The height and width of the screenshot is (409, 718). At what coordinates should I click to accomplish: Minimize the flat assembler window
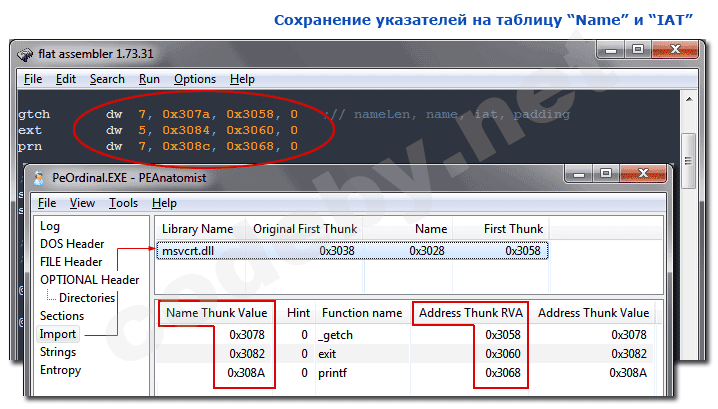[610, 50]
